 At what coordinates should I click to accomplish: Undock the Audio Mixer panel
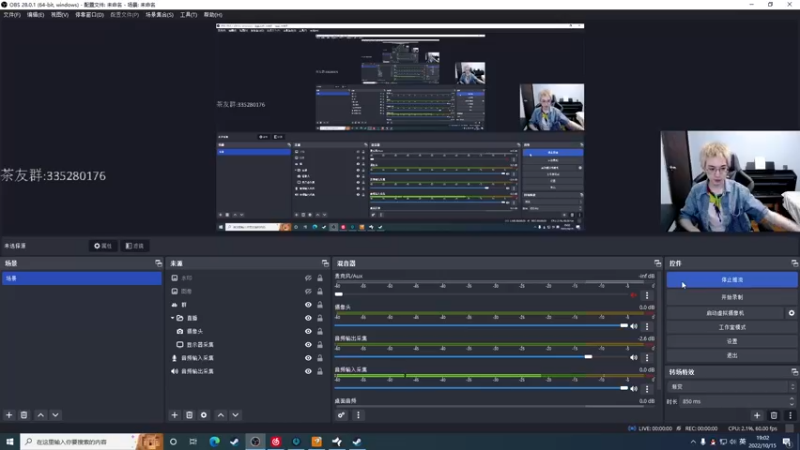click(x=657, y=263)
